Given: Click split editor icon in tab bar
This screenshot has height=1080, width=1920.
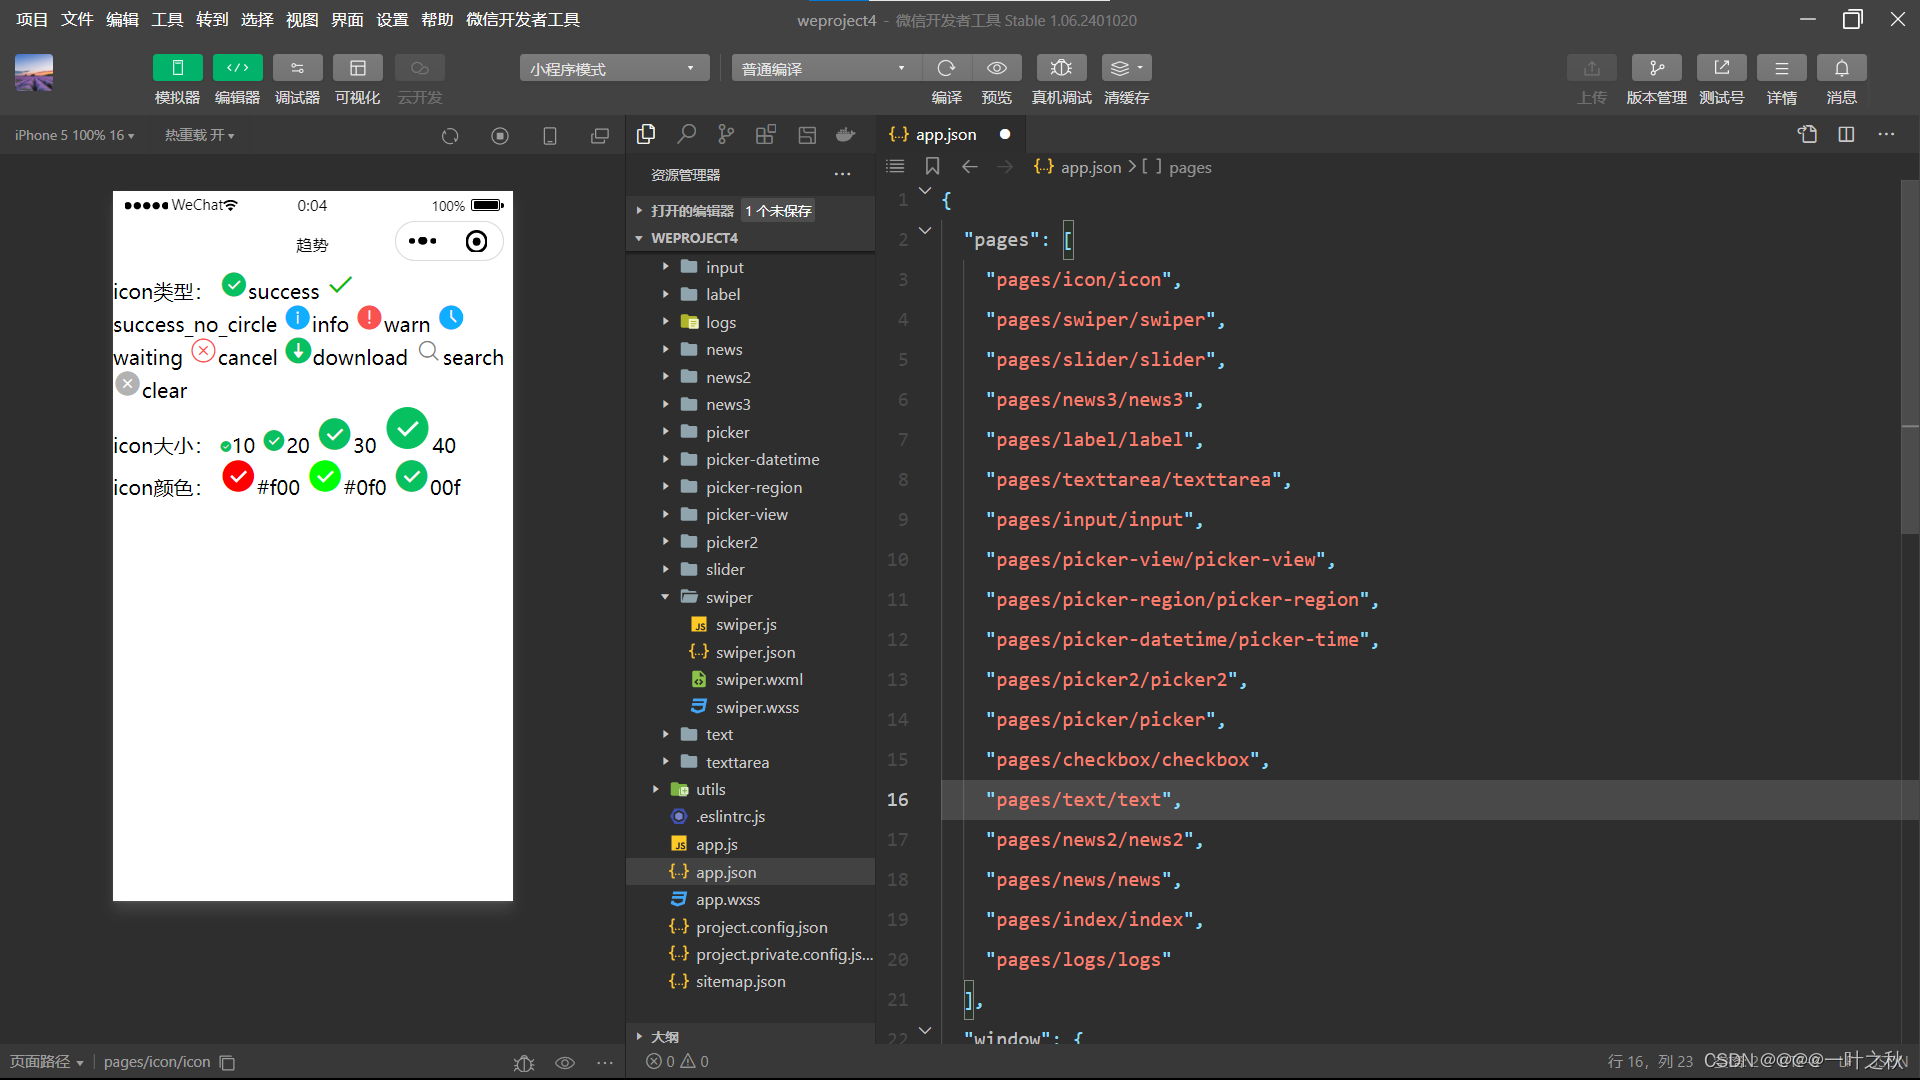Looking at the screenshot, I should coord(1846,135).
